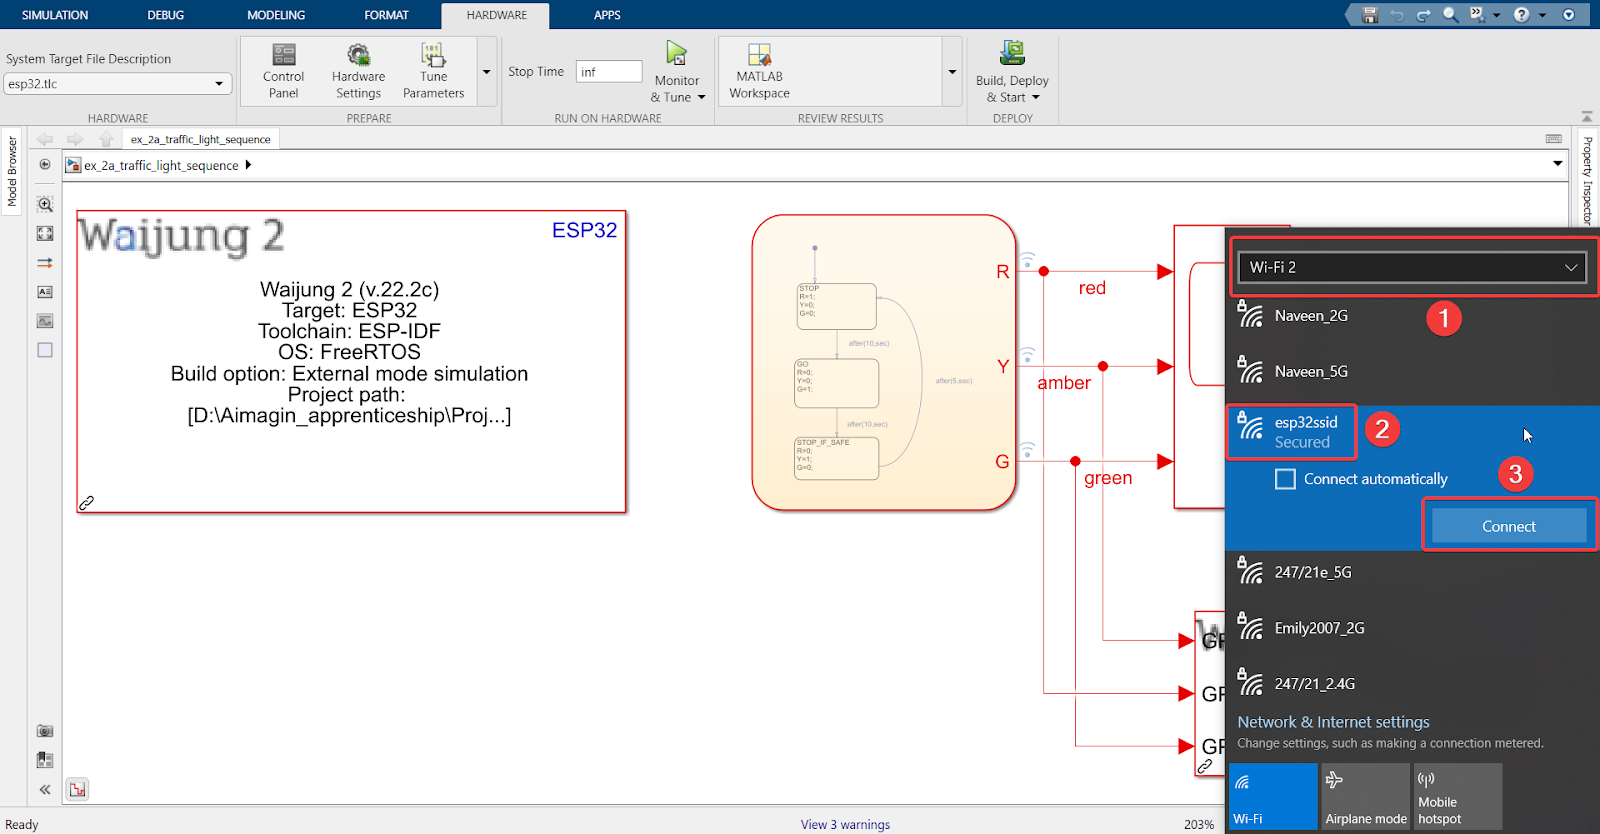Navigate back in the model canvas
Screen dimensions: 1600x834
pyautogui.click(x=45, y=139)
